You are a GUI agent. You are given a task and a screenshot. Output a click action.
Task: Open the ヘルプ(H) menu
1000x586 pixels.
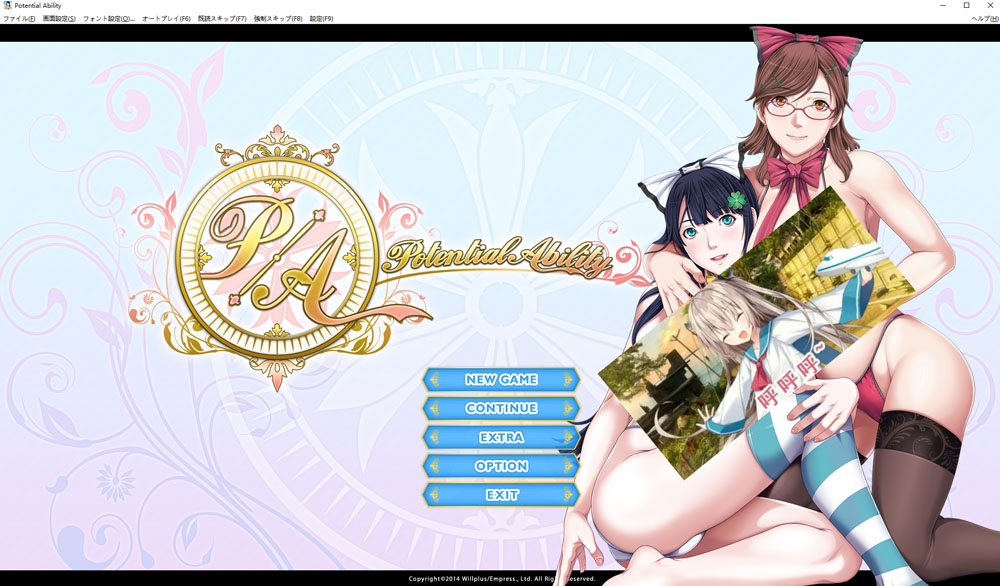[985, 18]
